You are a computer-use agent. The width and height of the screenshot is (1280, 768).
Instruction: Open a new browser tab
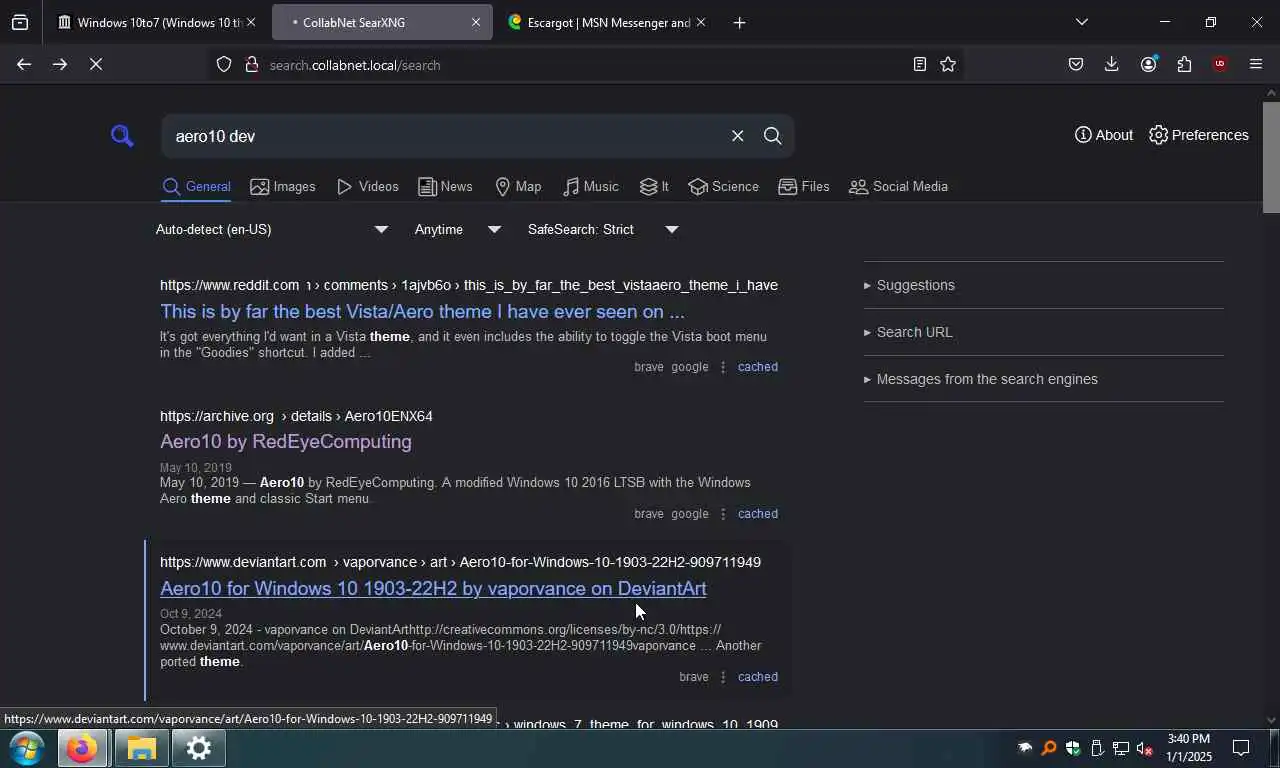[x=739, y=22]
